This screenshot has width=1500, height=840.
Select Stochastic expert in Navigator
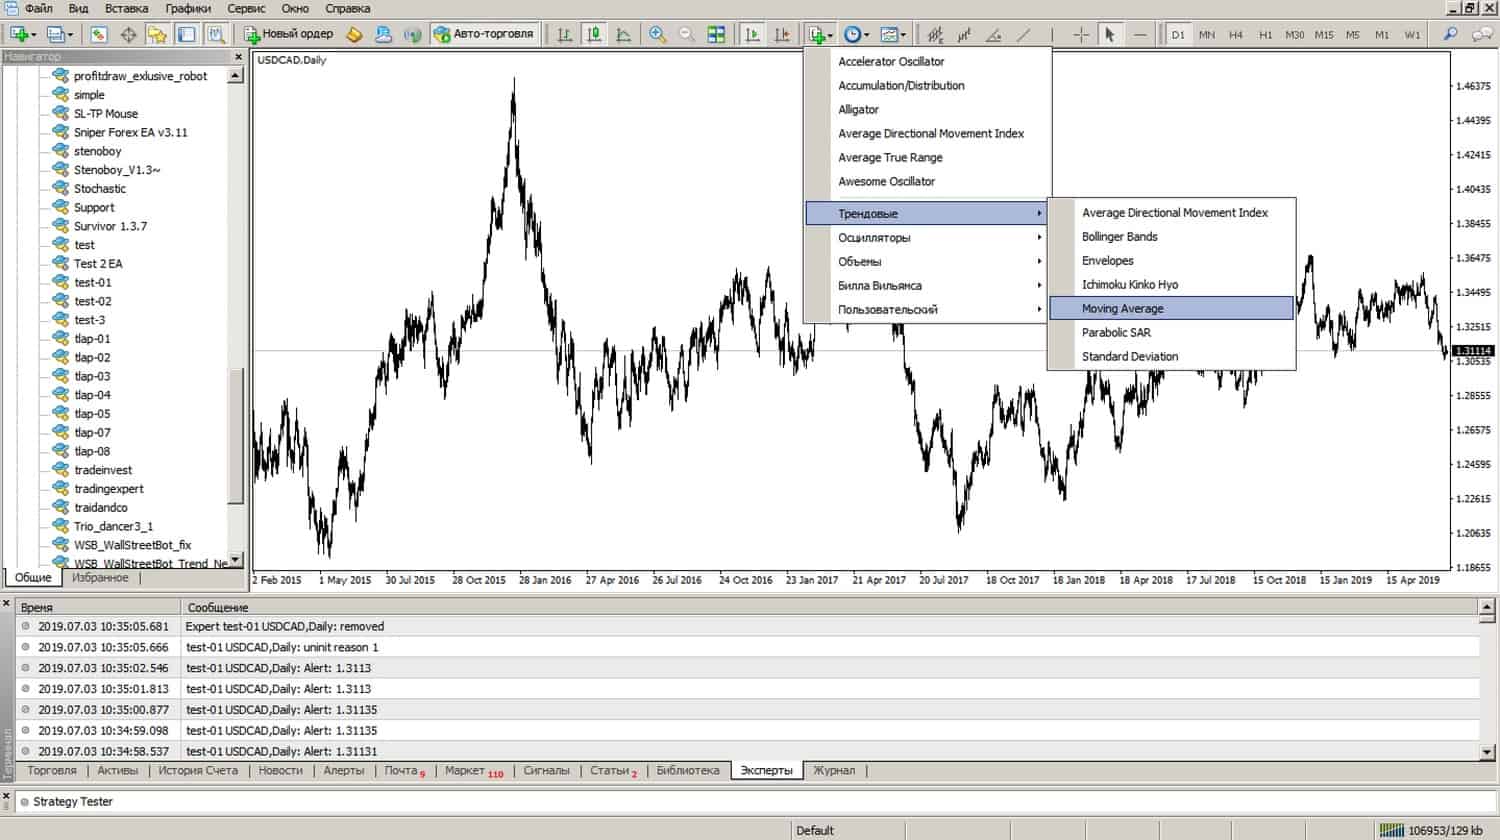(100, 189)
